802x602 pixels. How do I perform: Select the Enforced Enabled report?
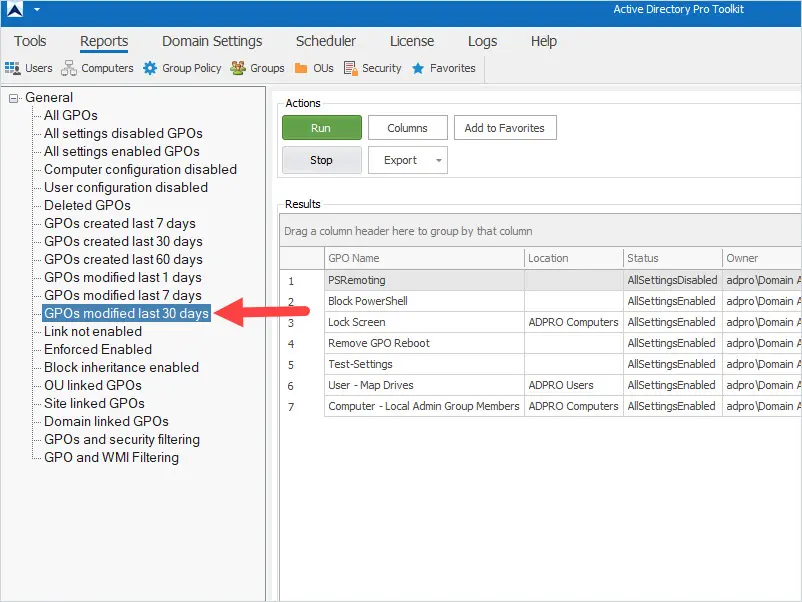pyautogui.click(x=98, y=349)
